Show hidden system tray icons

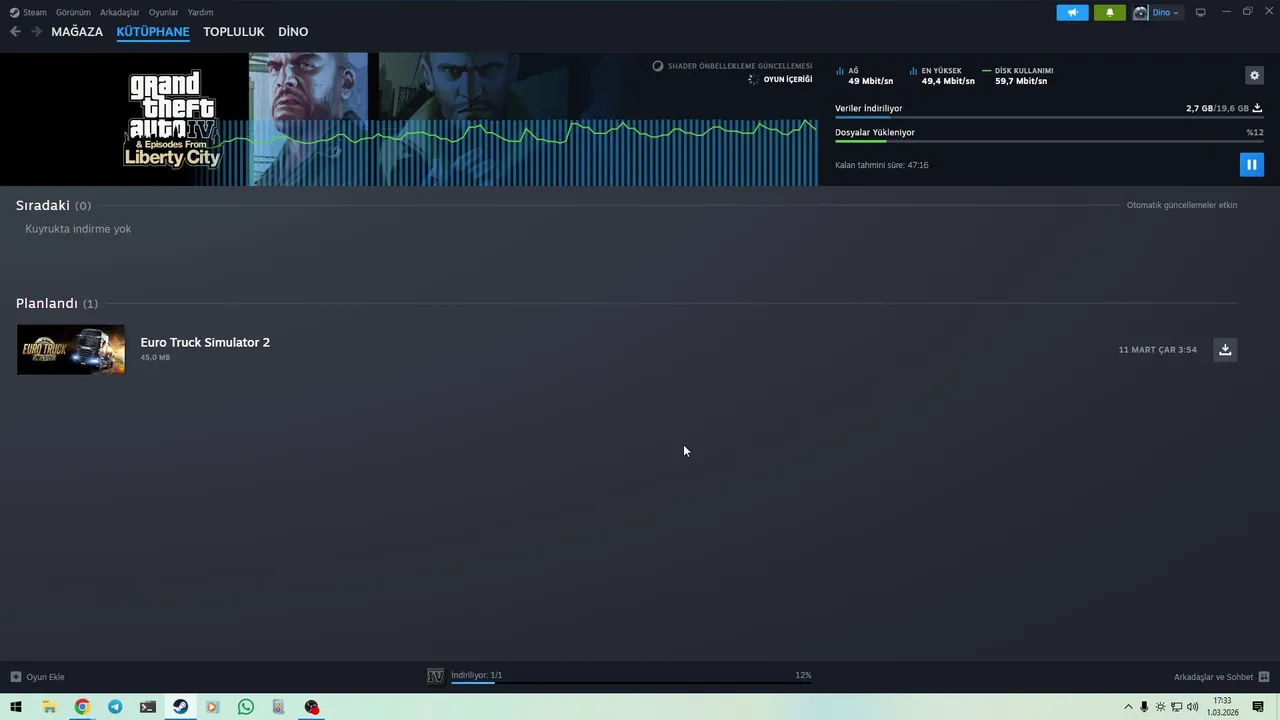coord(1129,707)
